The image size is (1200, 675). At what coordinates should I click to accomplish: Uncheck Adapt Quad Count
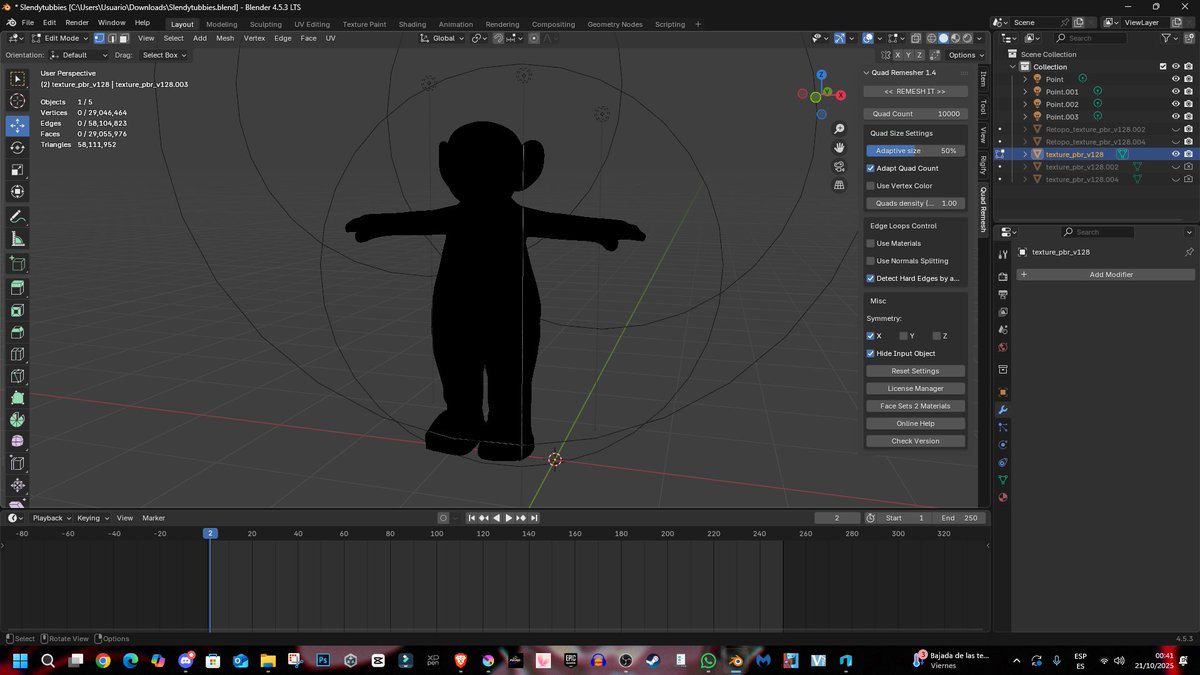[870, 168]
